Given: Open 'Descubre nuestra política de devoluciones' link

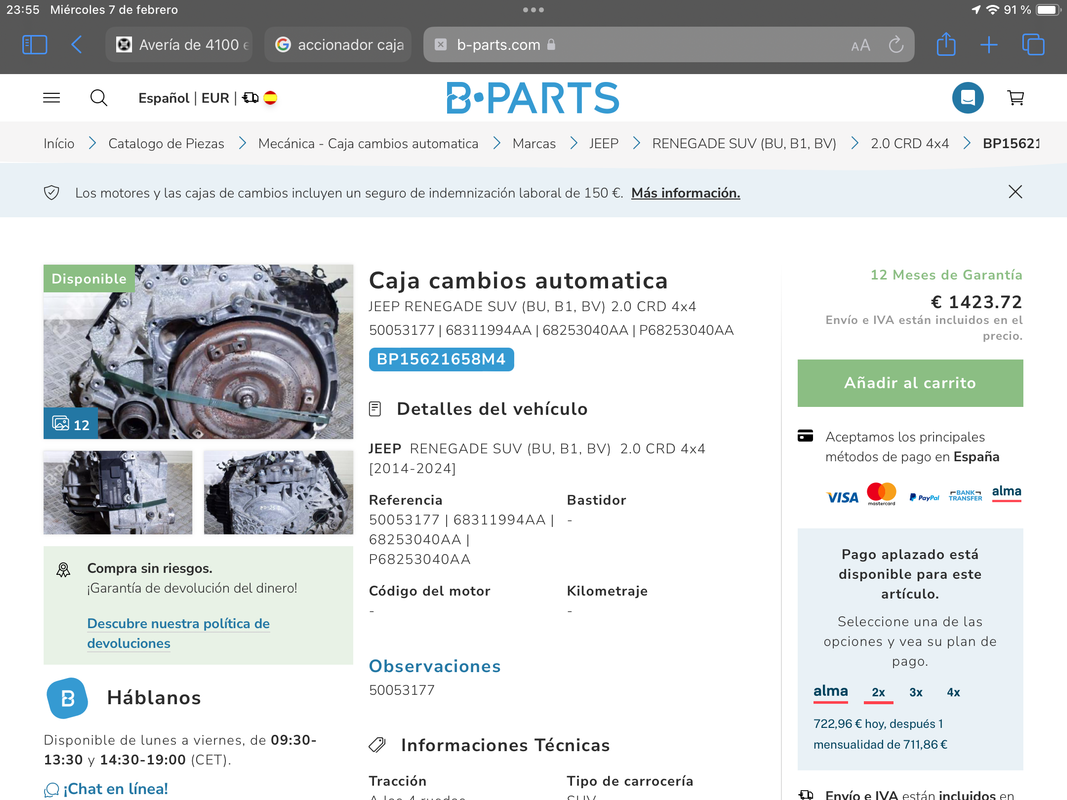Looking at the screenshot, I should (178, 633).
